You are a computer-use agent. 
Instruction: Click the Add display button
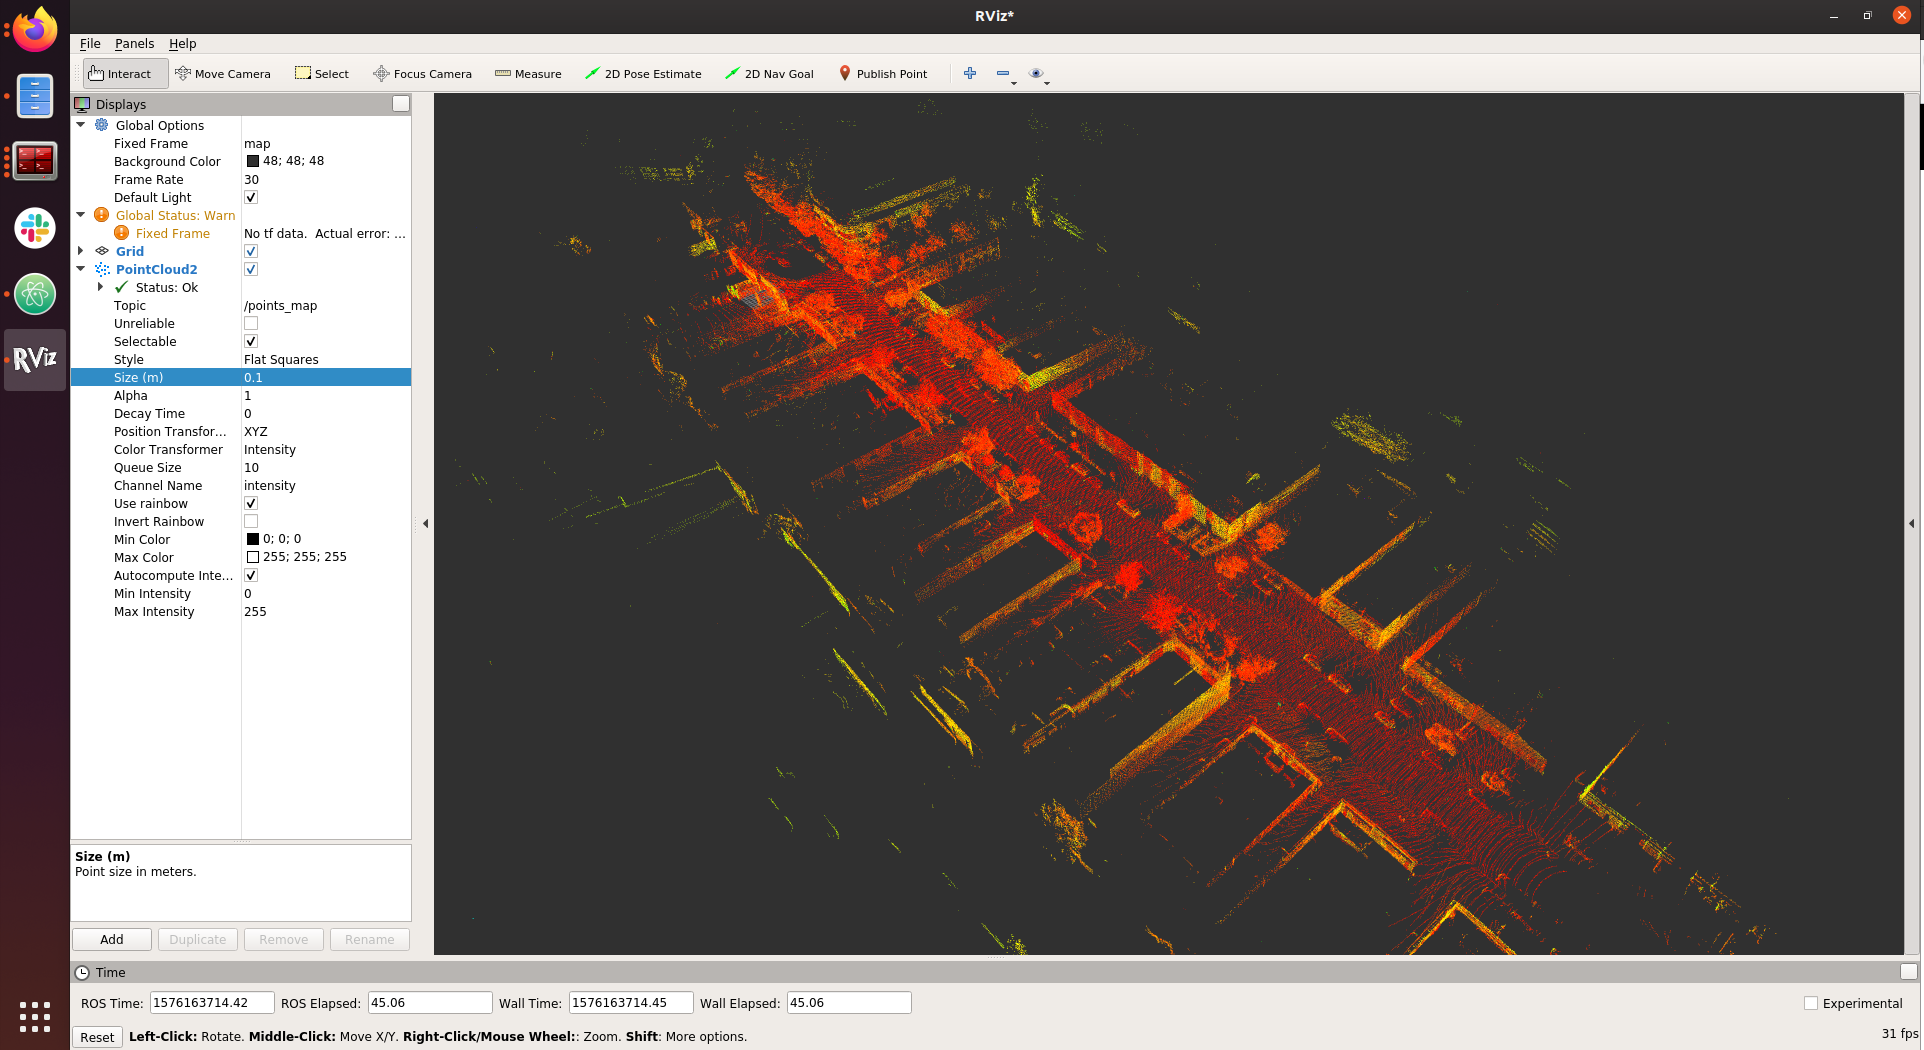(x=112, y=940)
